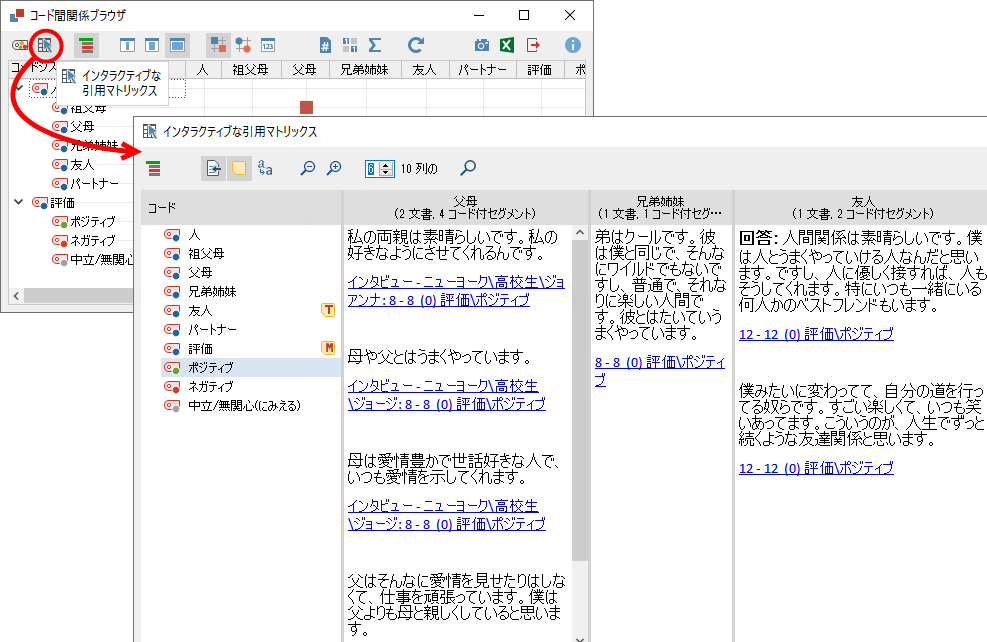The width and height of the screenshot is (987, 642).
Task: Take a snapshot with the camera icon
Action: 482,45
